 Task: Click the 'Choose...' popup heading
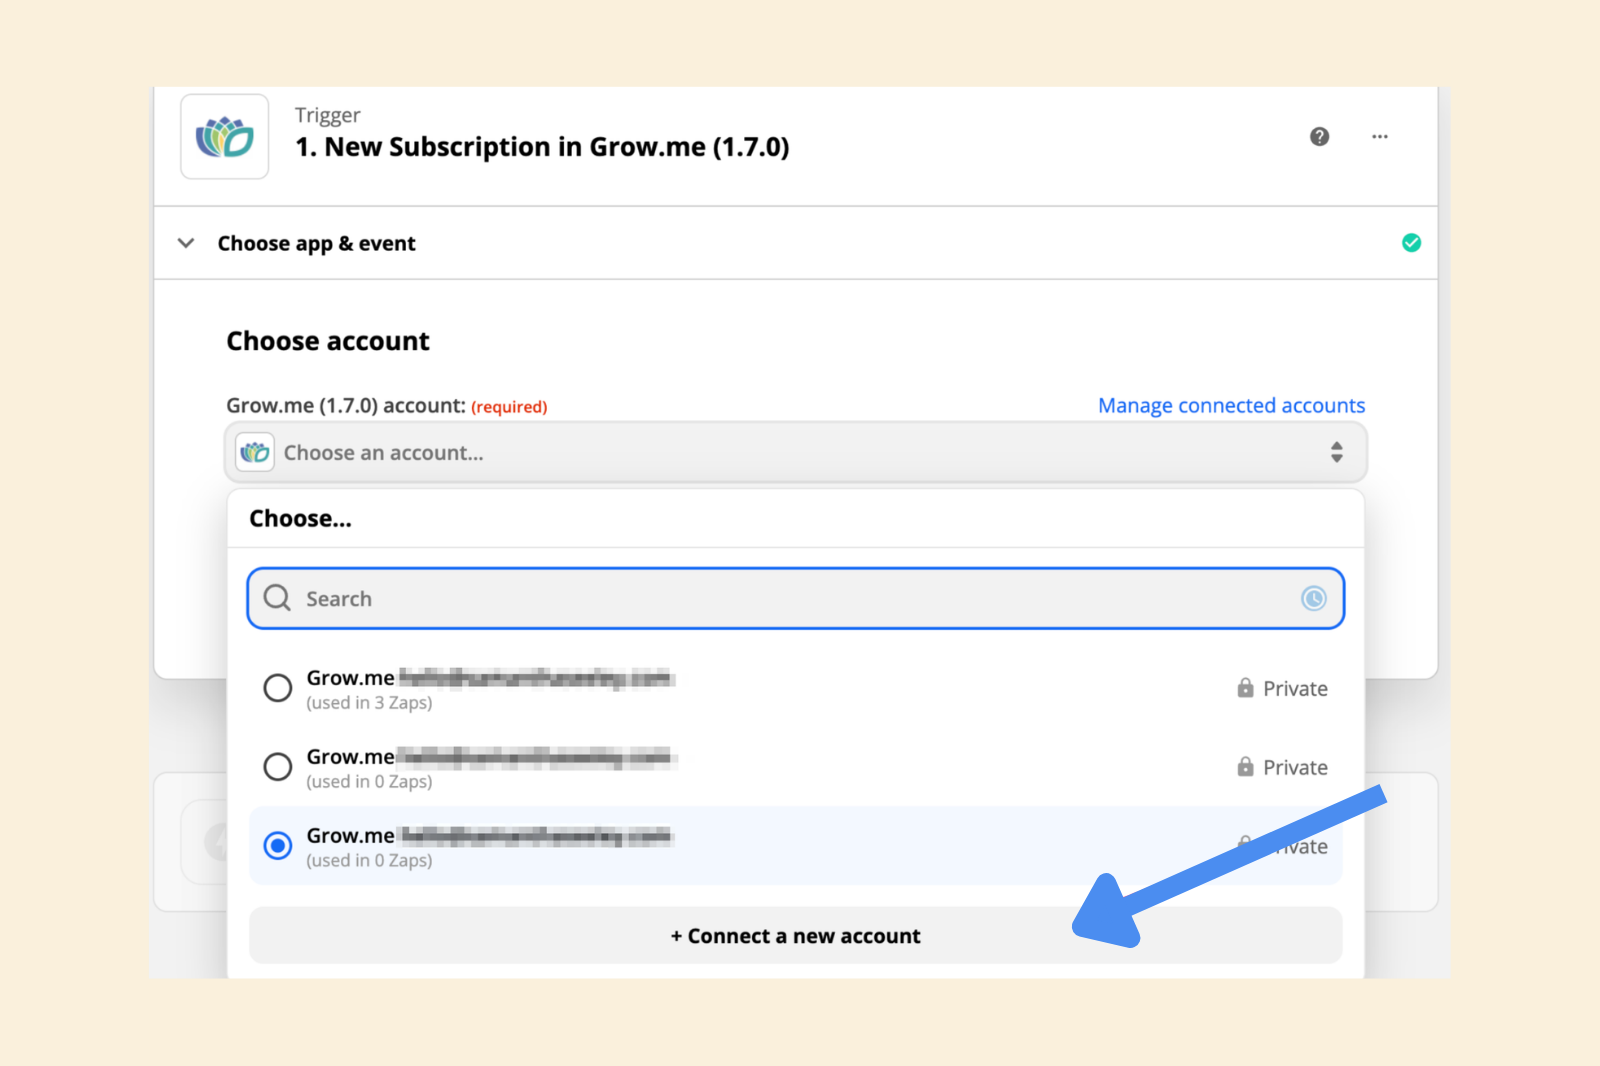coord(300,519)
